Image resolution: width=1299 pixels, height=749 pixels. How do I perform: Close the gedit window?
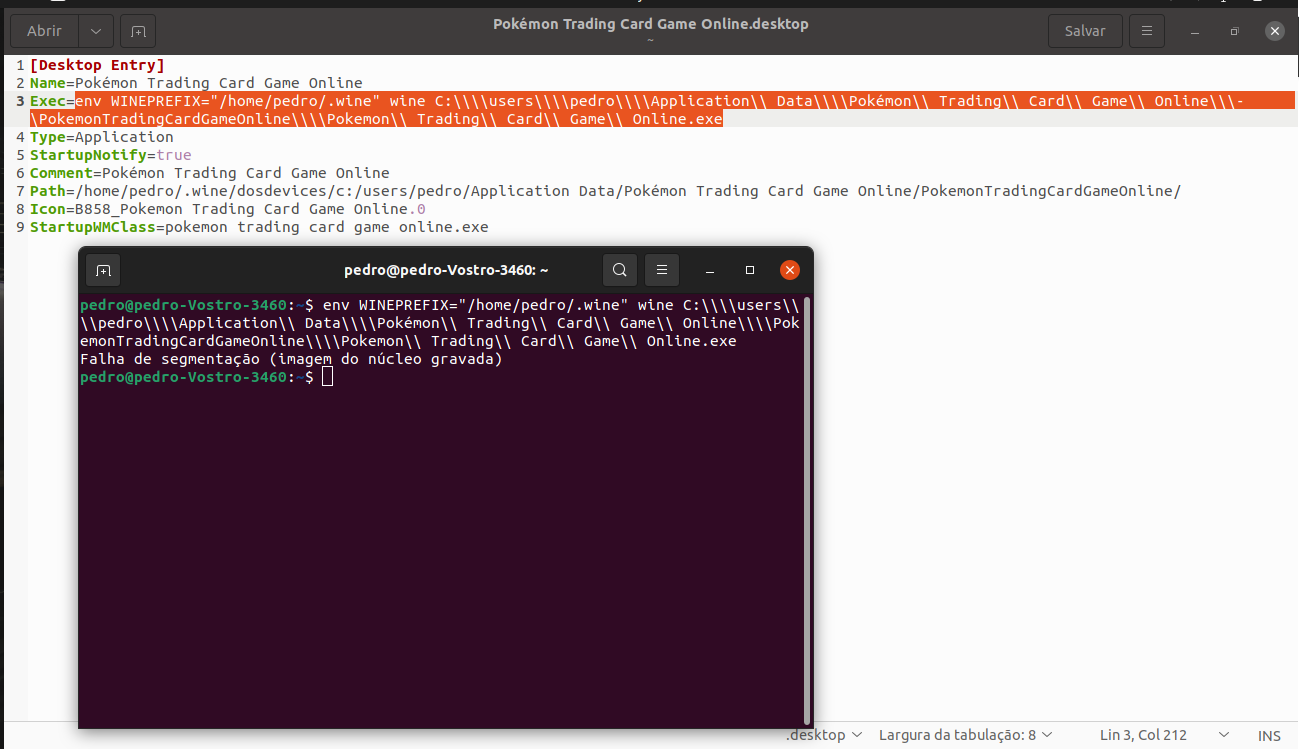point(1274,32)
